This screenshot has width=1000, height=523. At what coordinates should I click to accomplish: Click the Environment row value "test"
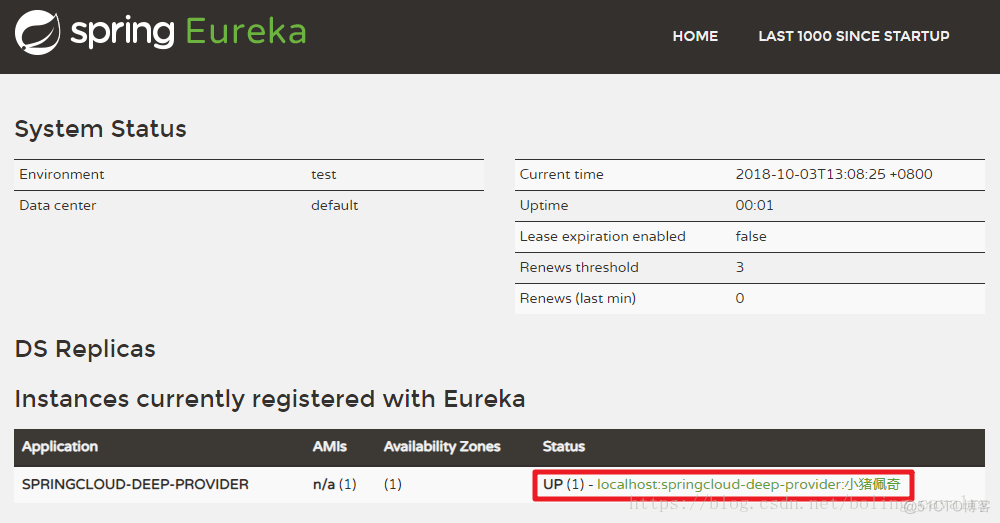pyautogui.click(x=323, y=174)
